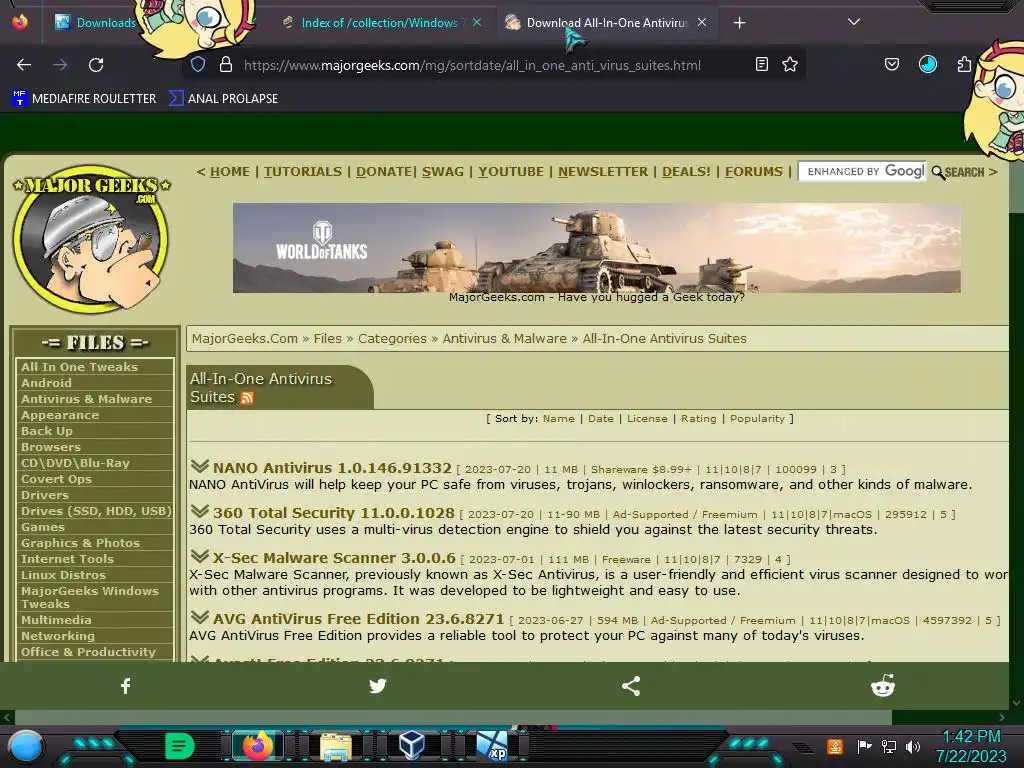Click the World of Tanks banner ad

(x=596, y=248)
